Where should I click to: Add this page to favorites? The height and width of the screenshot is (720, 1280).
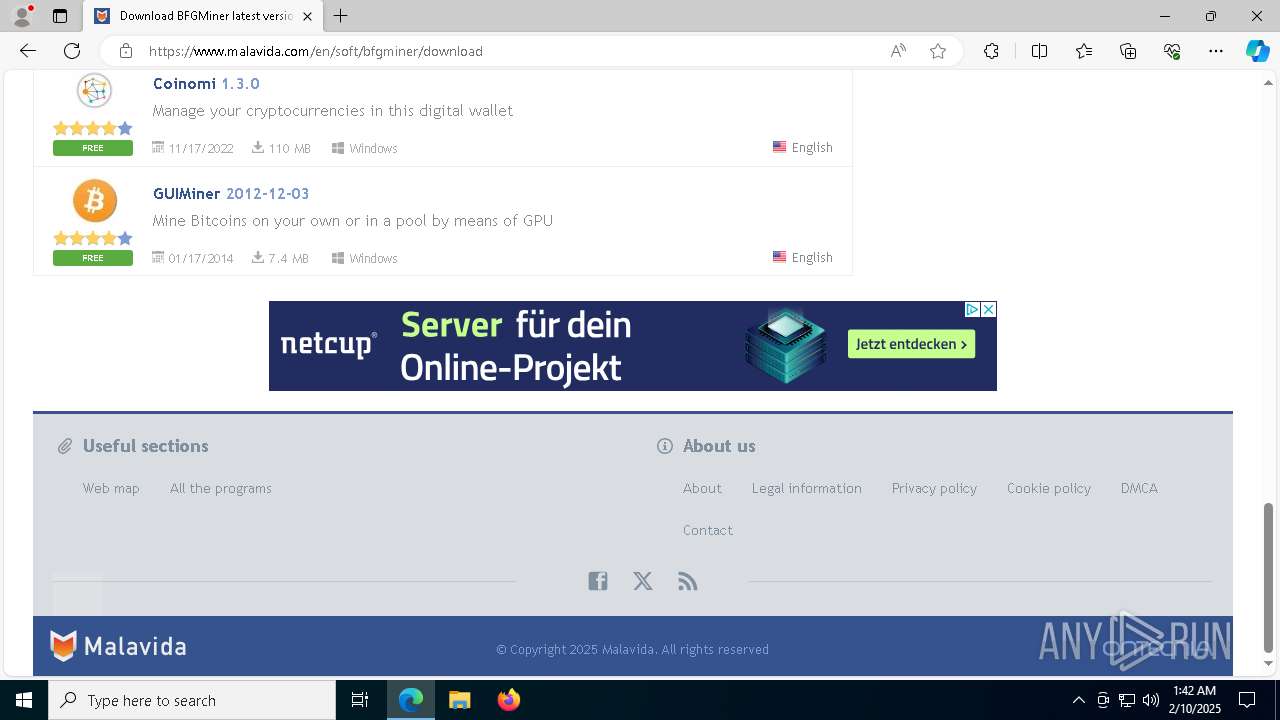pos(938,51)
